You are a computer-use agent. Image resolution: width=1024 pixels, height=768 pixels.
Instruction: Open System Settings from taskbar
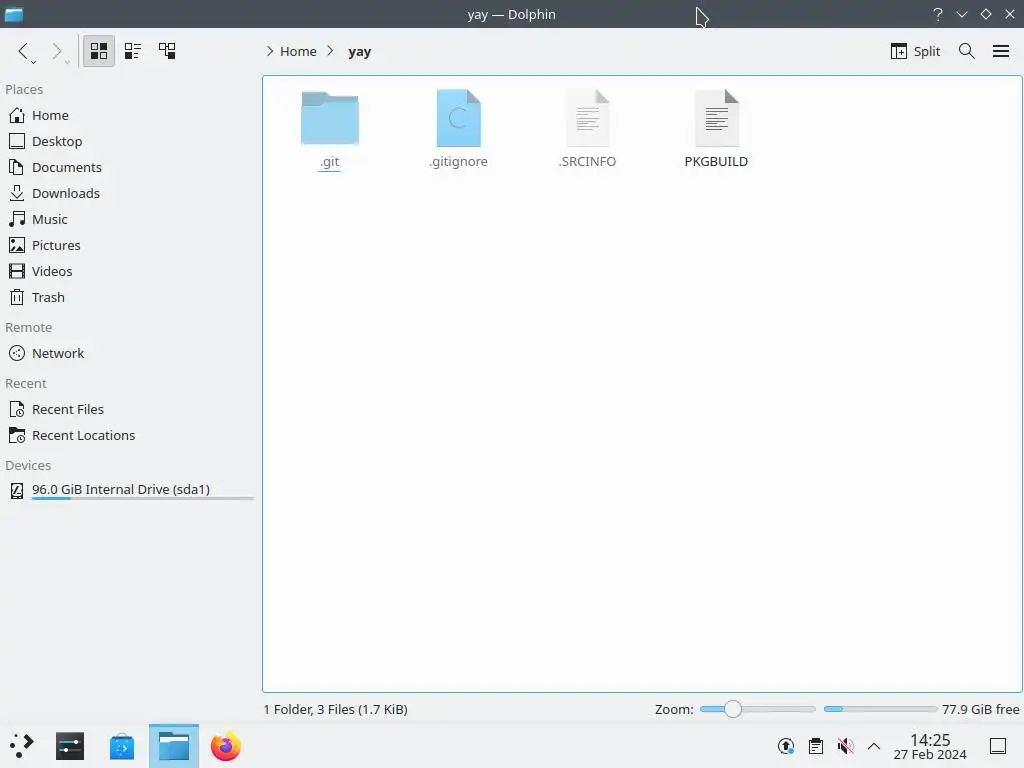pyautogui.click(x=70, y=746)
